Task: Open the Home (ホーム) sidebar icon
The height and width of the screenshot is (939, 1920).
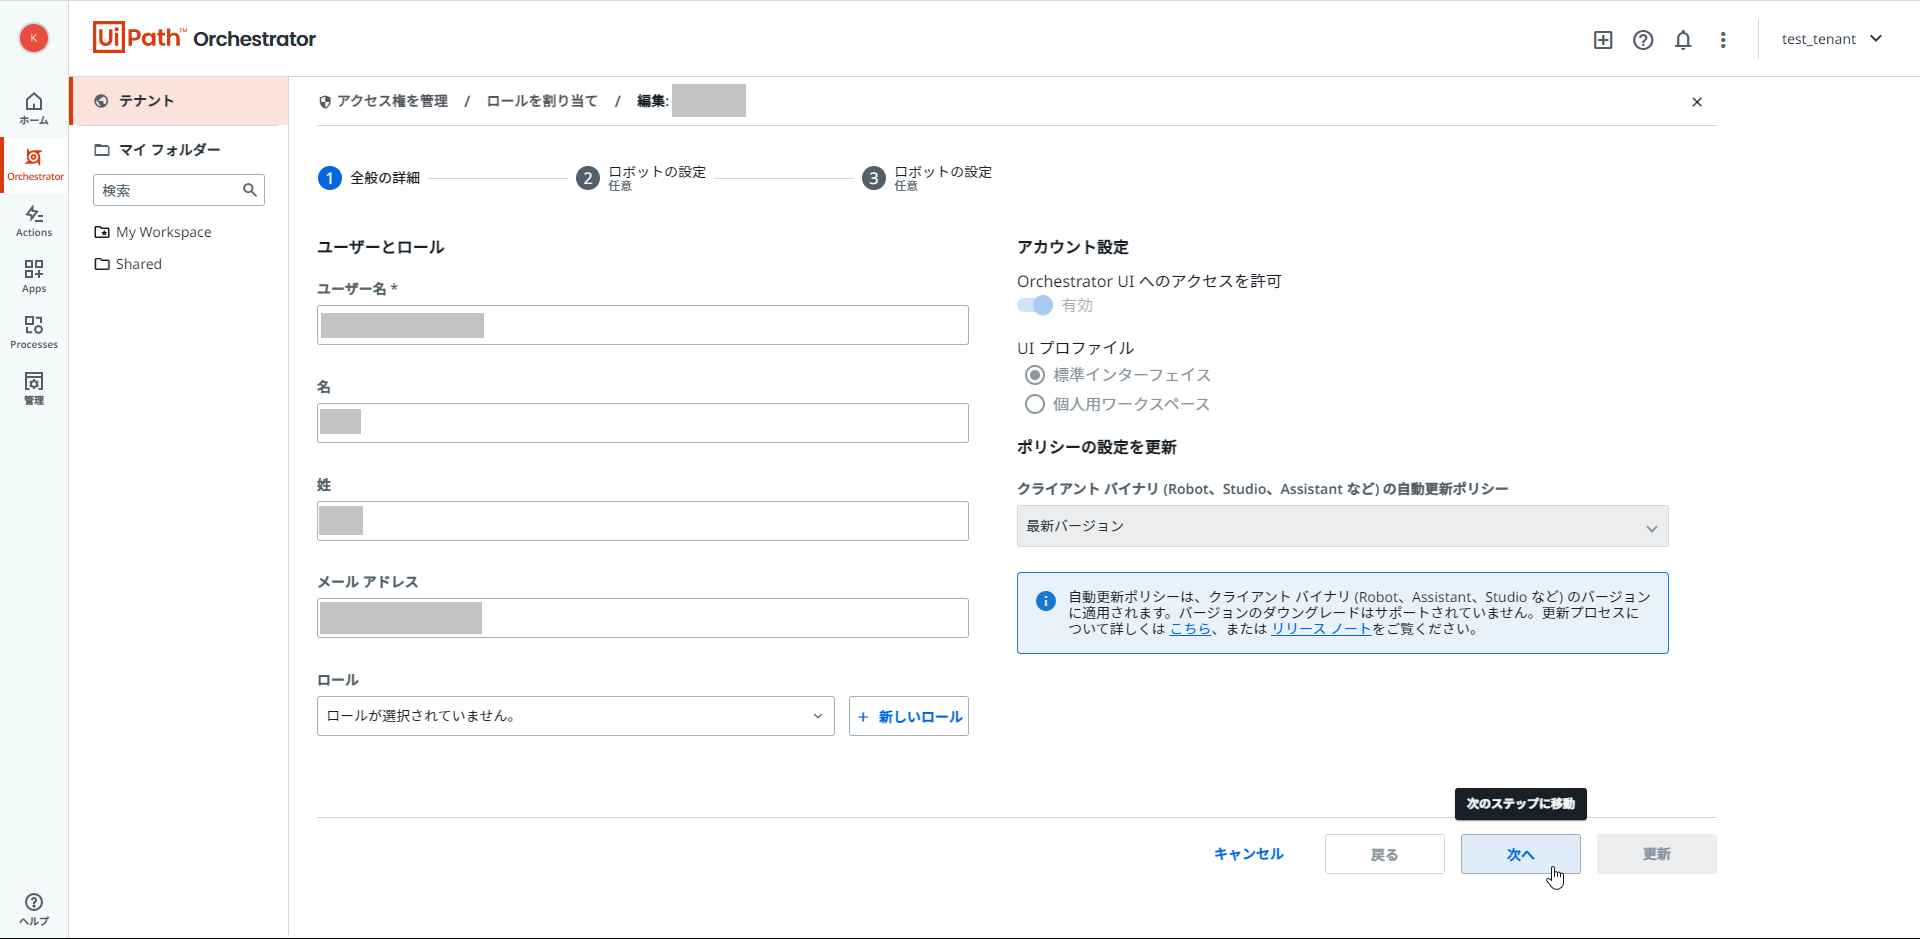Action: tap(34, 108)
